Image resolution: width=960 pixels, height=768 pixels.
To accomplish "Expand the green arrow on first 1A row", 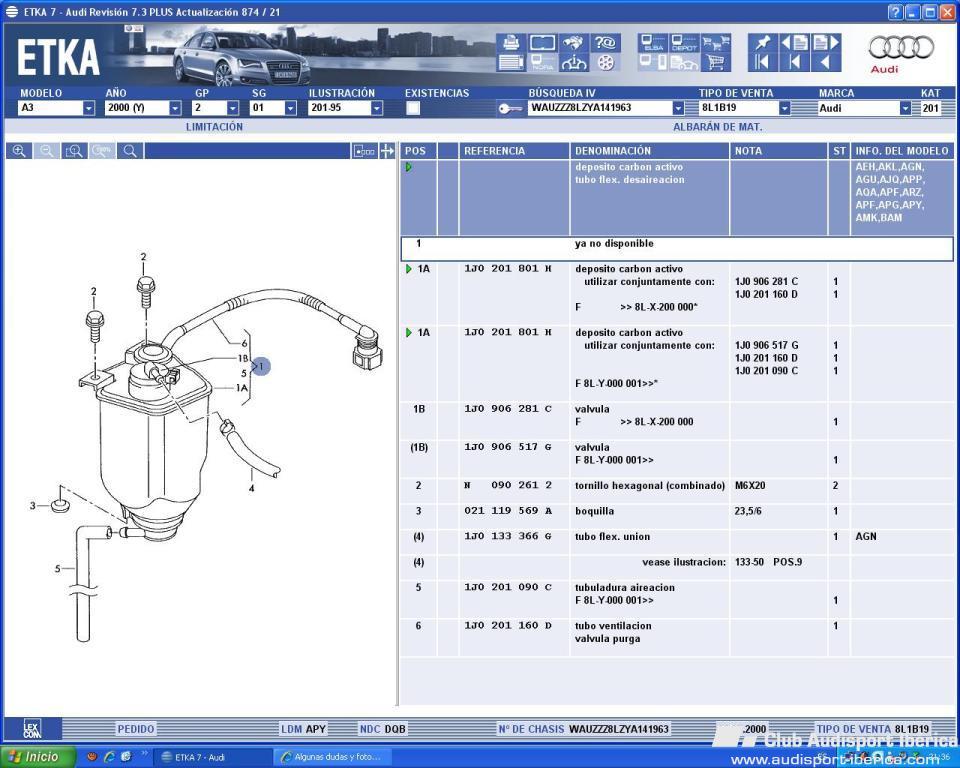I will [x=409, y=269].
